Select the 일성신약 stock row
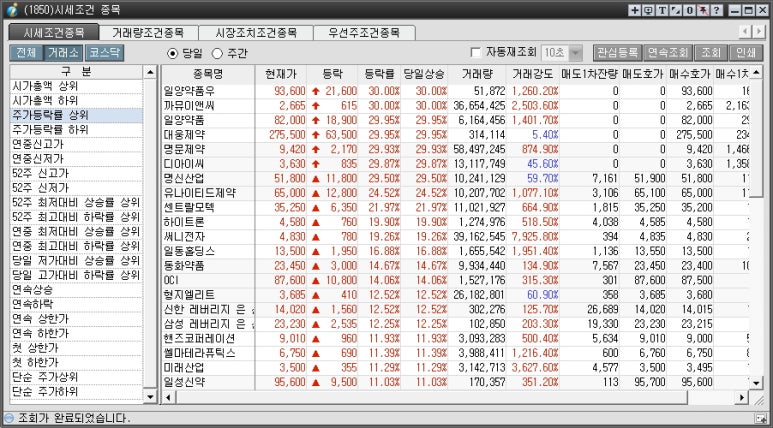Image resolution: width=773 pixels, height=428 pixels. pos(456,382)
